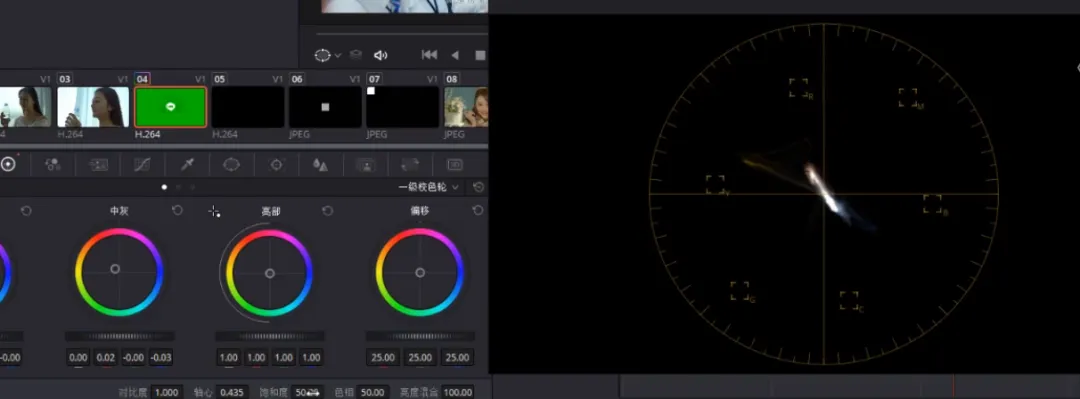This screenshot has width=1080, height=399.
Task: Open the Power Window palette
Action: (231, 165)
